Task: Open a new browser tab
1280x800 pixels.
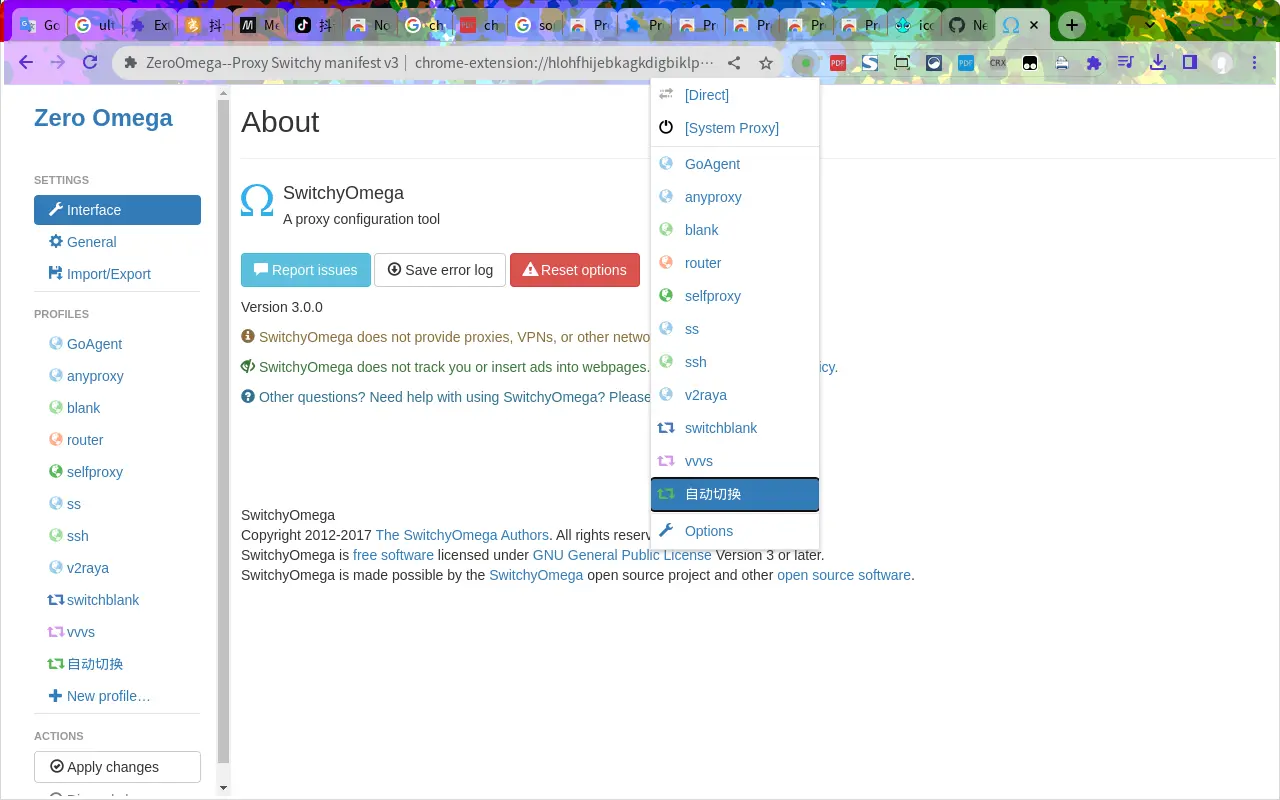Action: pyautogui.click(x=1071, y=24)
